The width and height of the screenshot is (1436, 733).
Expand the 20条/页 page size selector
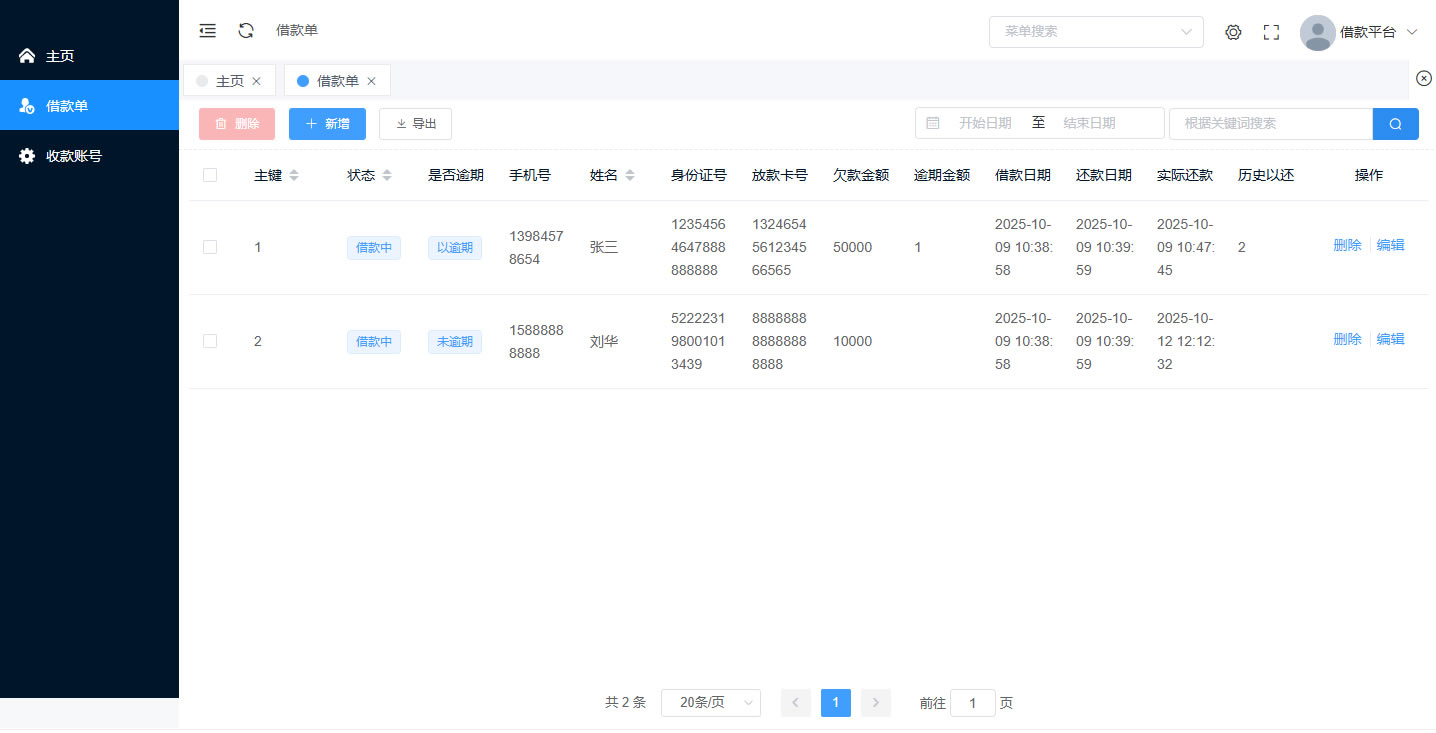click(710, 703)
